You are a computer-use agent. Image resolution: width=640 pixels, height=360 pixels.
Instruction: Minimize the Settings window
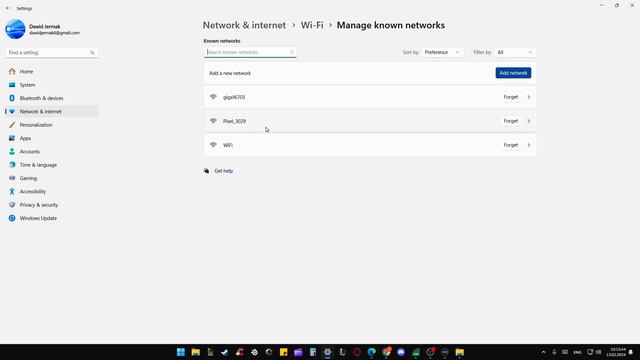click(602, 5)
